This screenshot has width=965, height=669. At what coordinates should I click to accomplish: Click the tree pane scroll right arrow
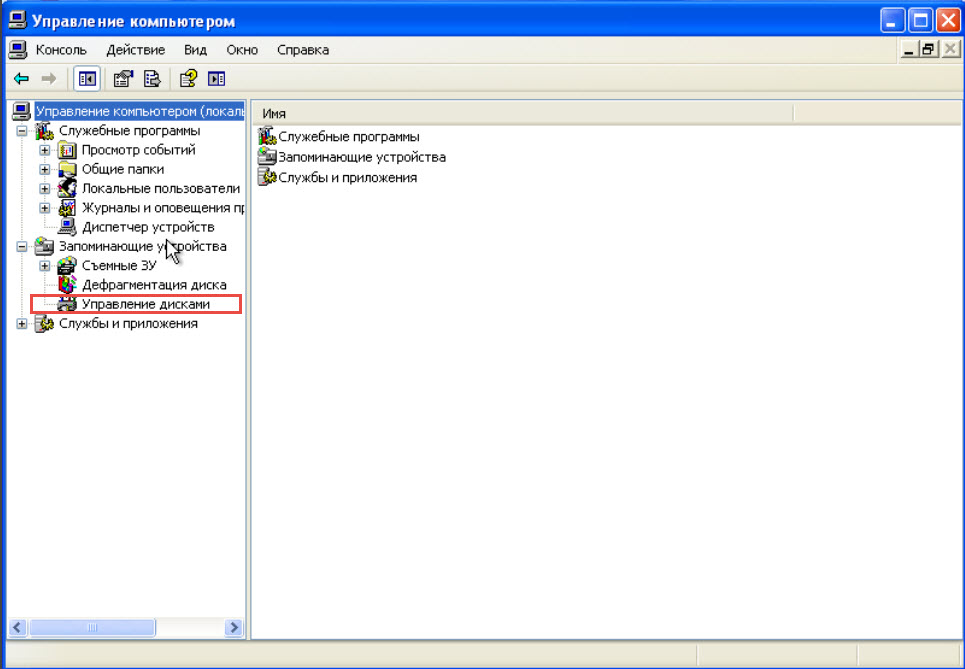point(234,628)
